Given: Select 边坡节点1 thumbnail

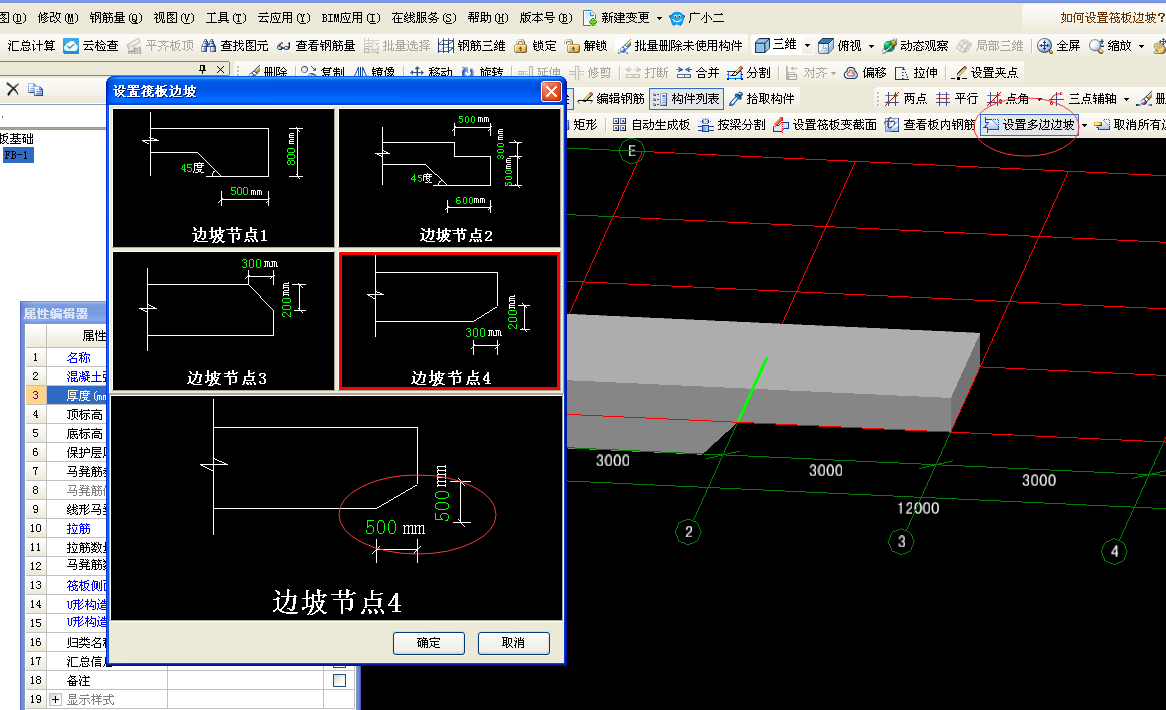Looking at the screenshot, I should click(224, 178).
